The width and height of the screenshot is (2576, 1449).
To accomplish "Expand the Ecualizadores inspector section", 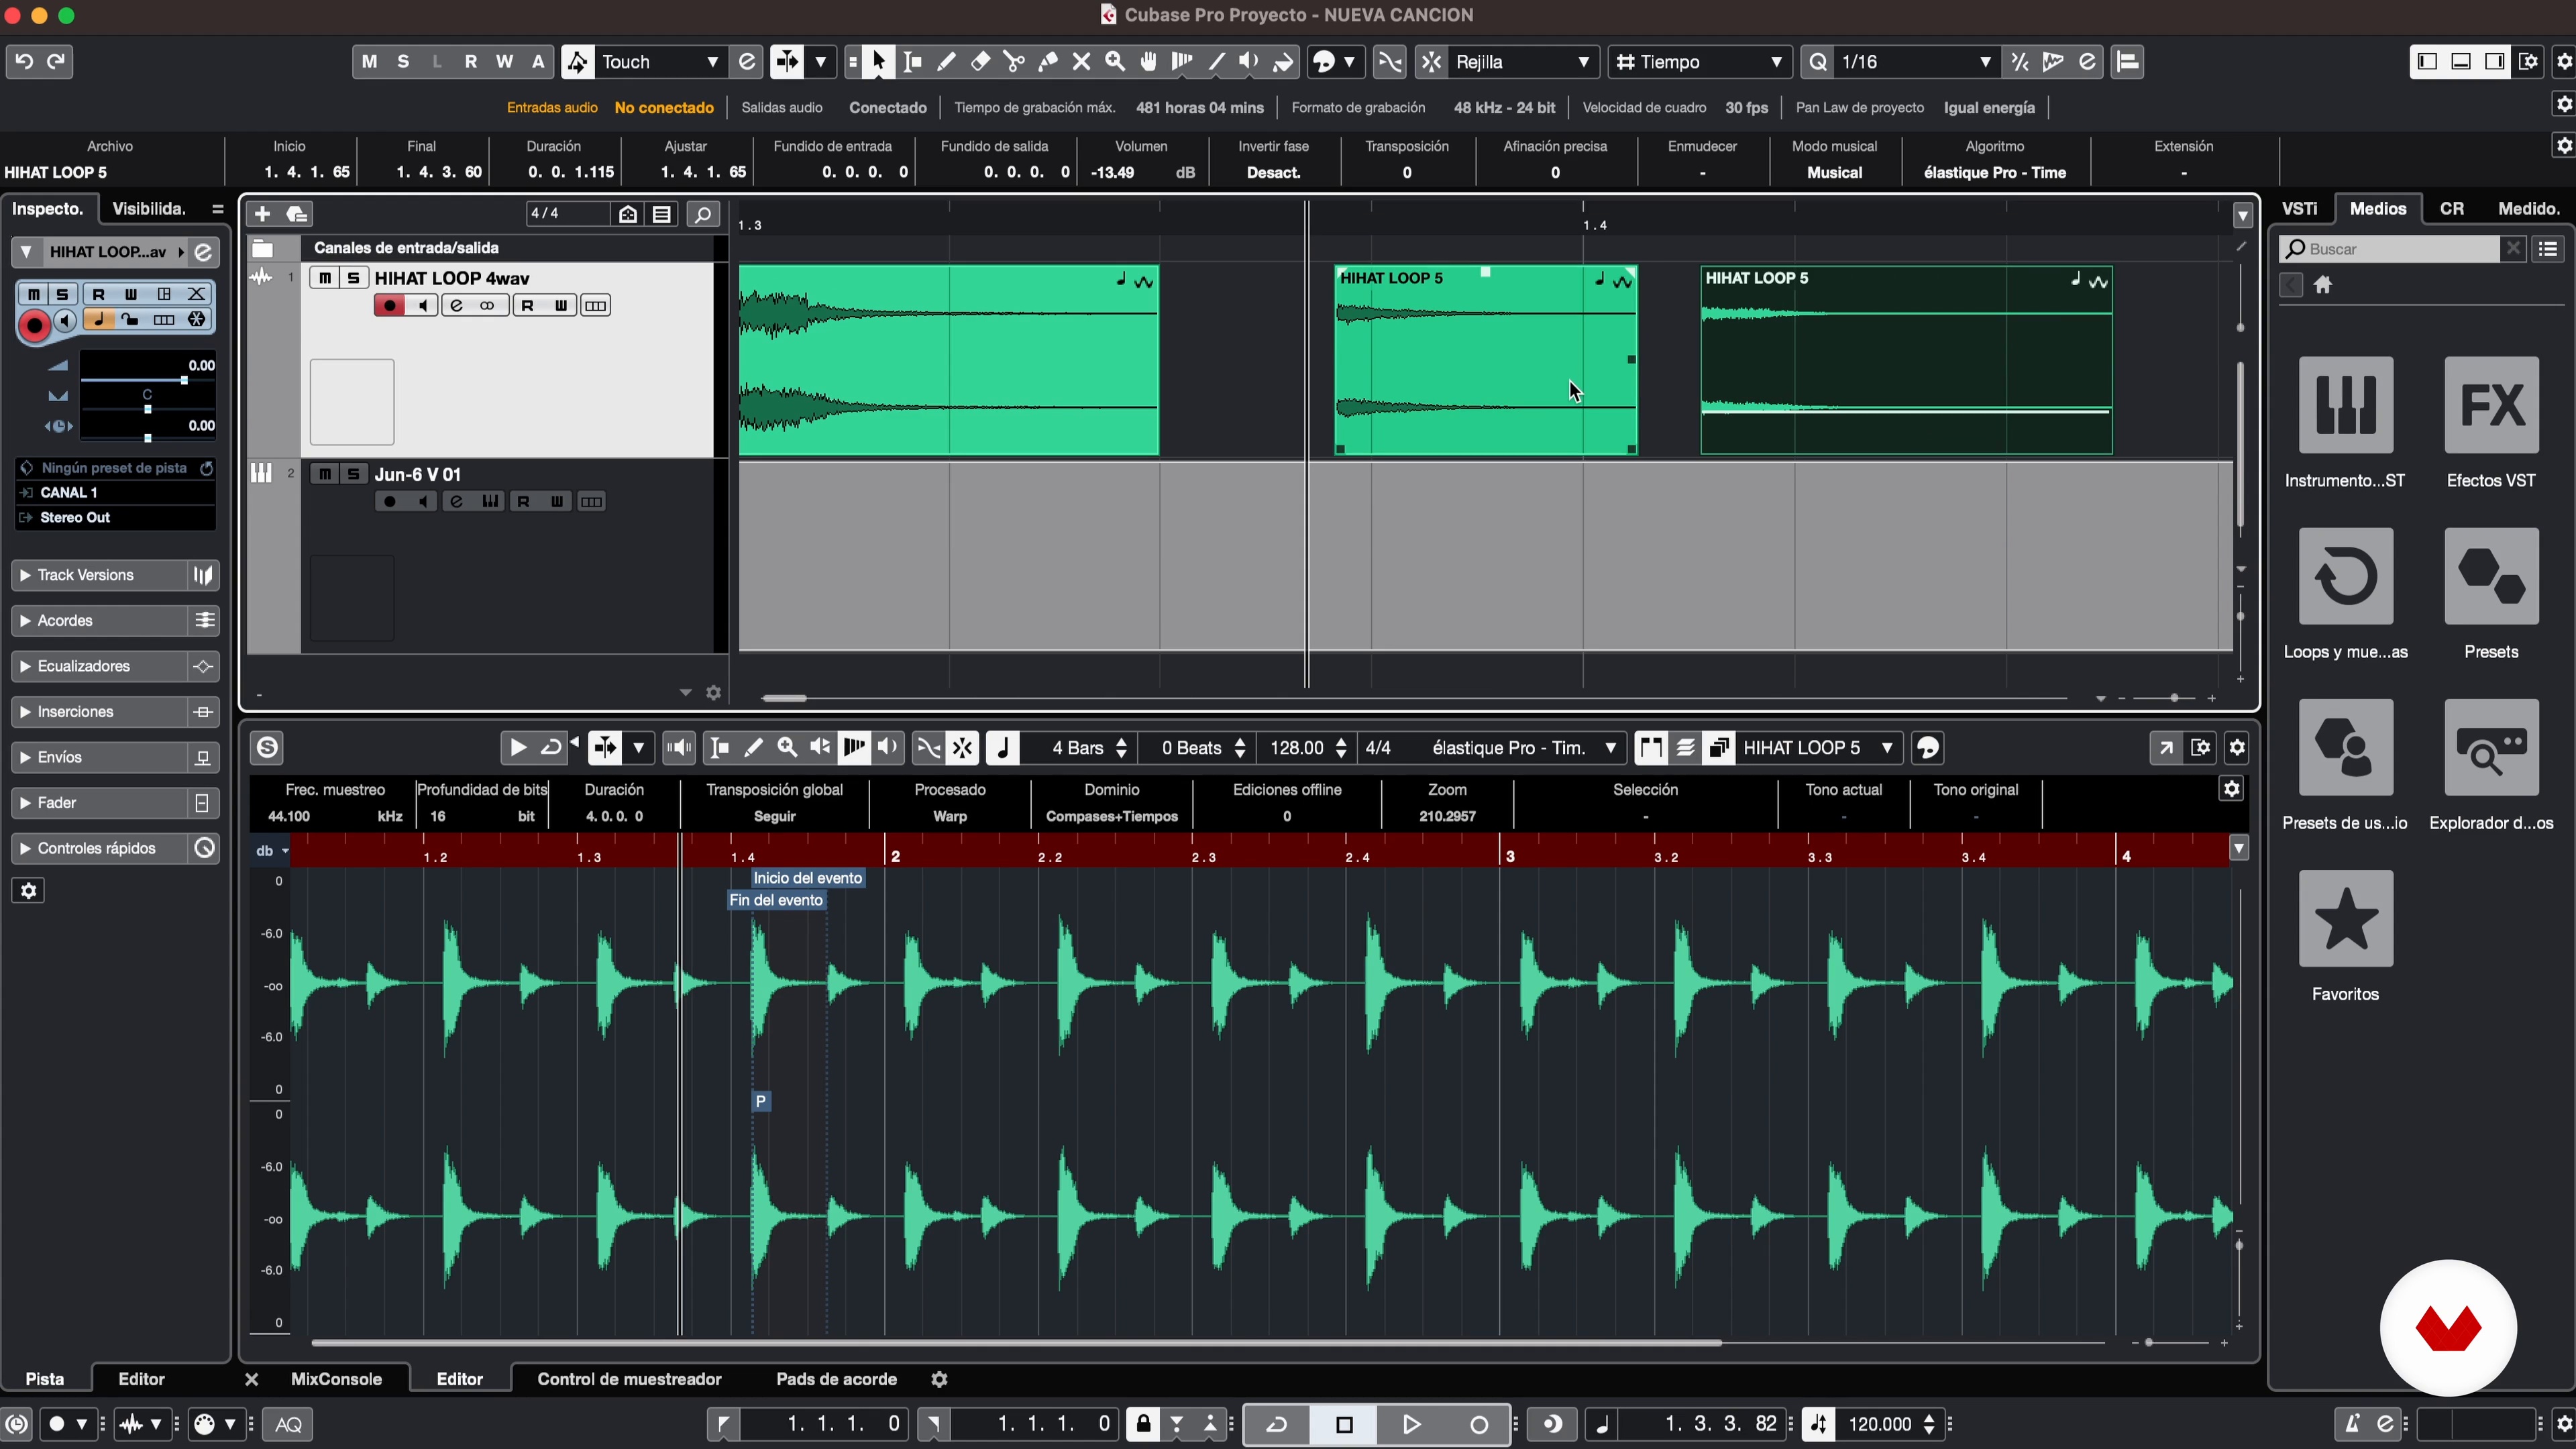I will click(100, 666).
